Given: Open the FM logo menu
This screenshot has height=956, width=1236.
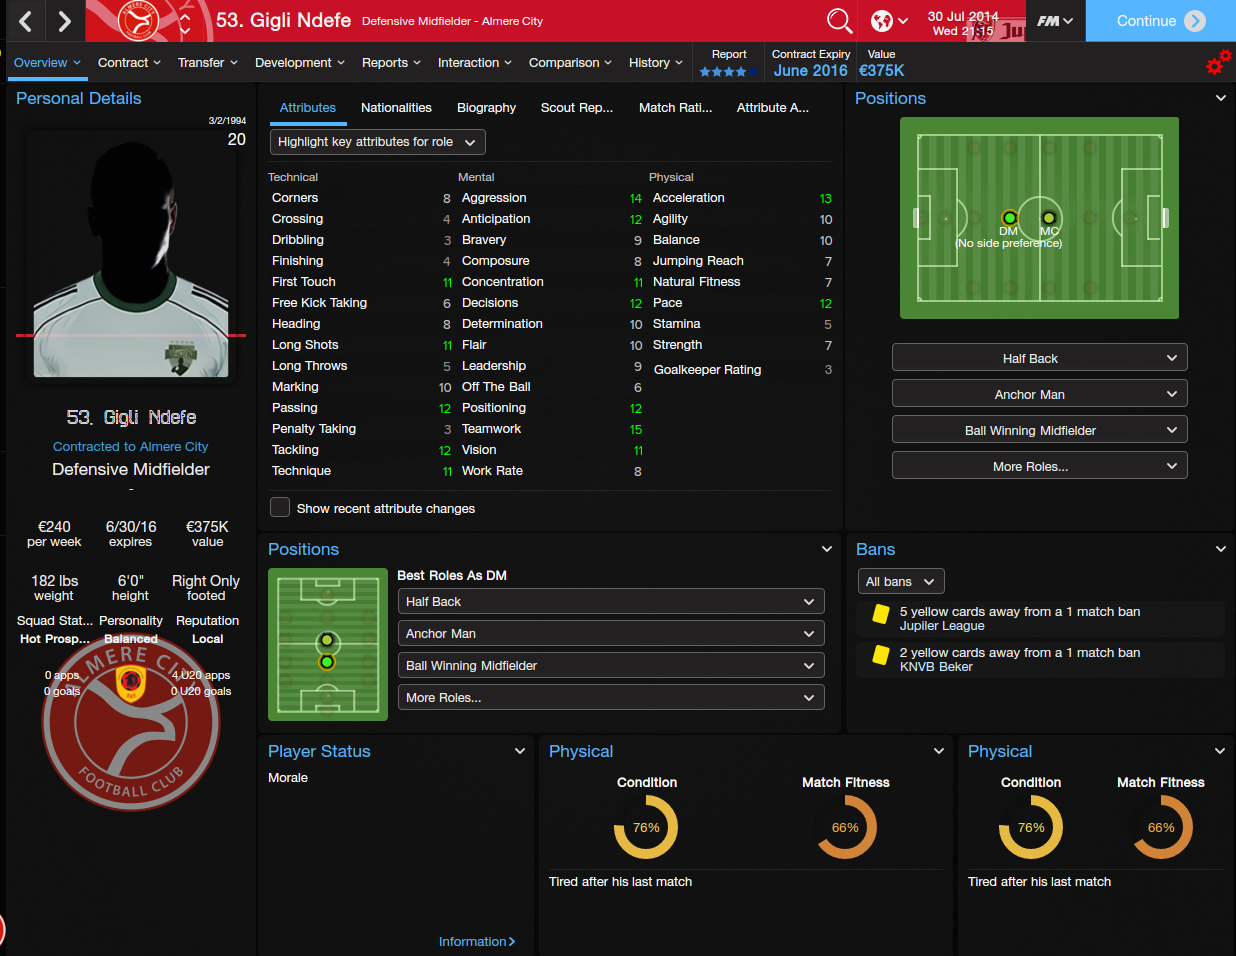Looking at the screenshot, I should pyautogui.click(x=1054, y=21).
